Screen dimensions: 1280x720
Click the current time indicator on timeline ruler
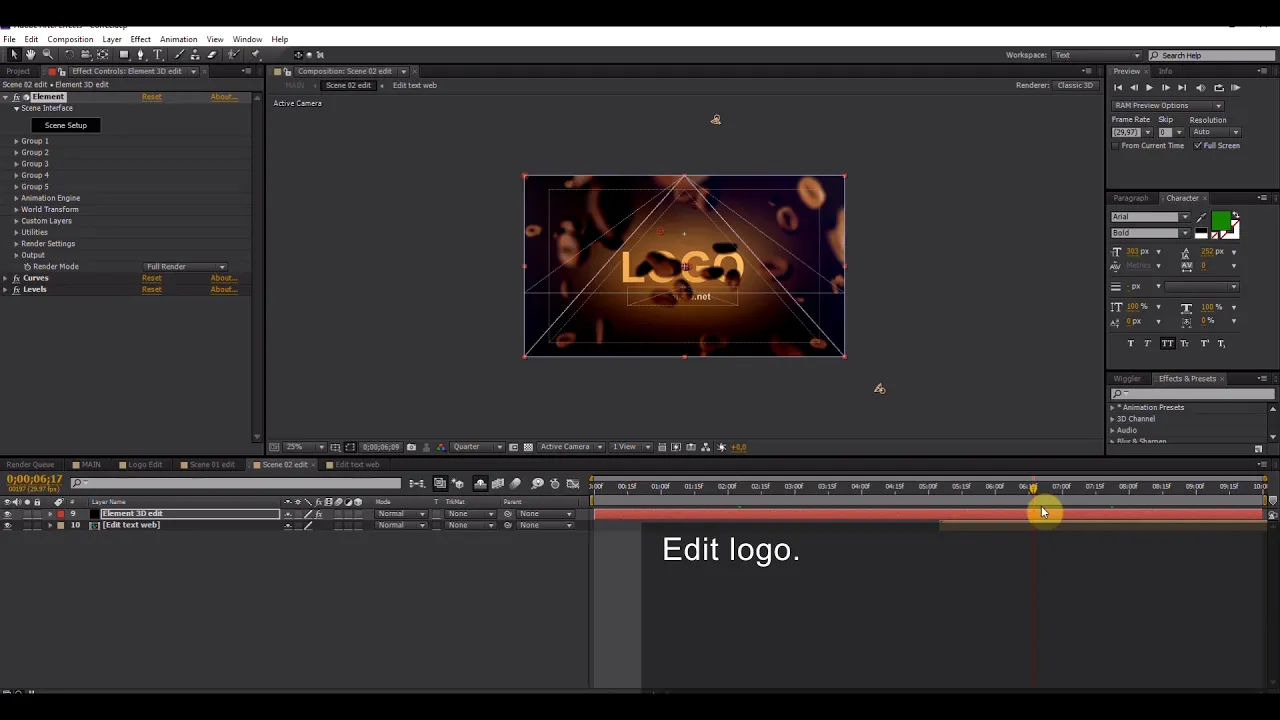click(x=1033, y=487)
